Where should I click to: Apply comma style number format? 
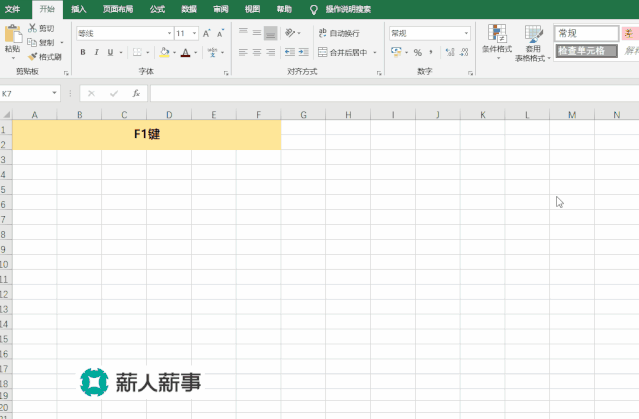[431, 52]
